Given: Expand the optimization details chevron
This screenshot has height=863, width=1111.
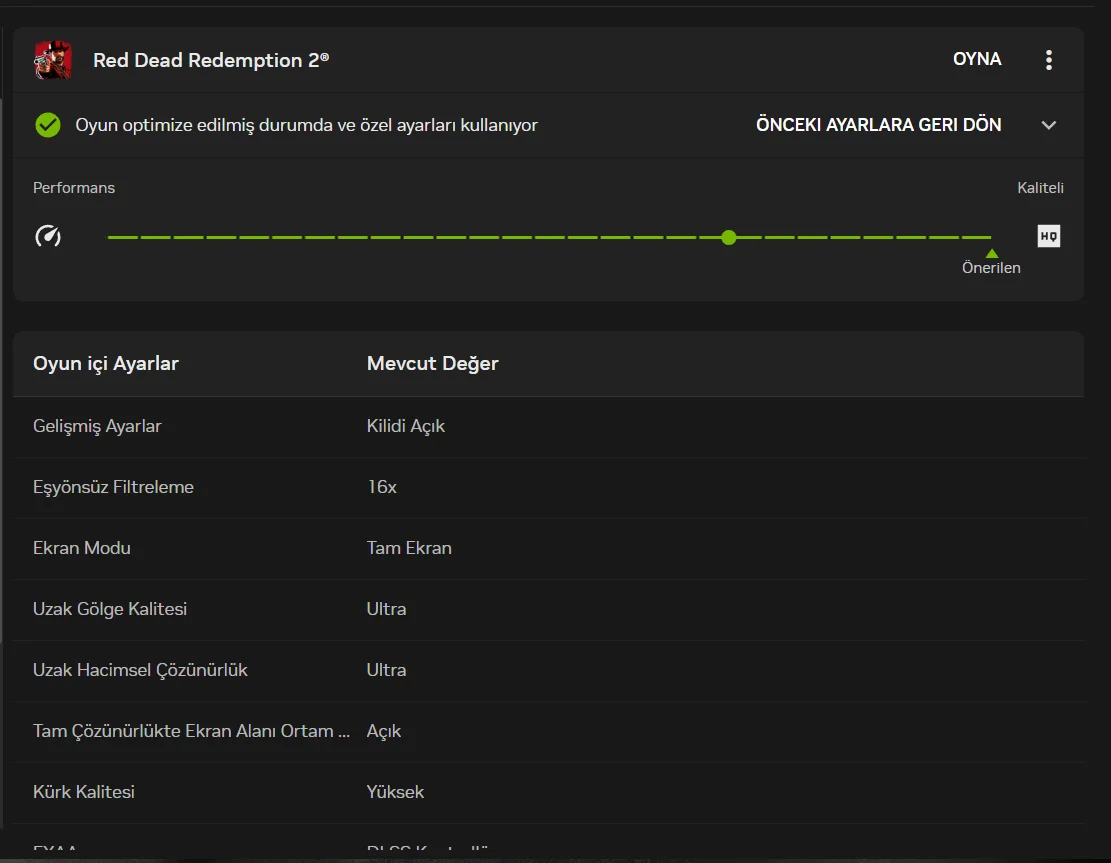Looking at the screenshot, I should pyautogui.click(x=1048, y=125).
